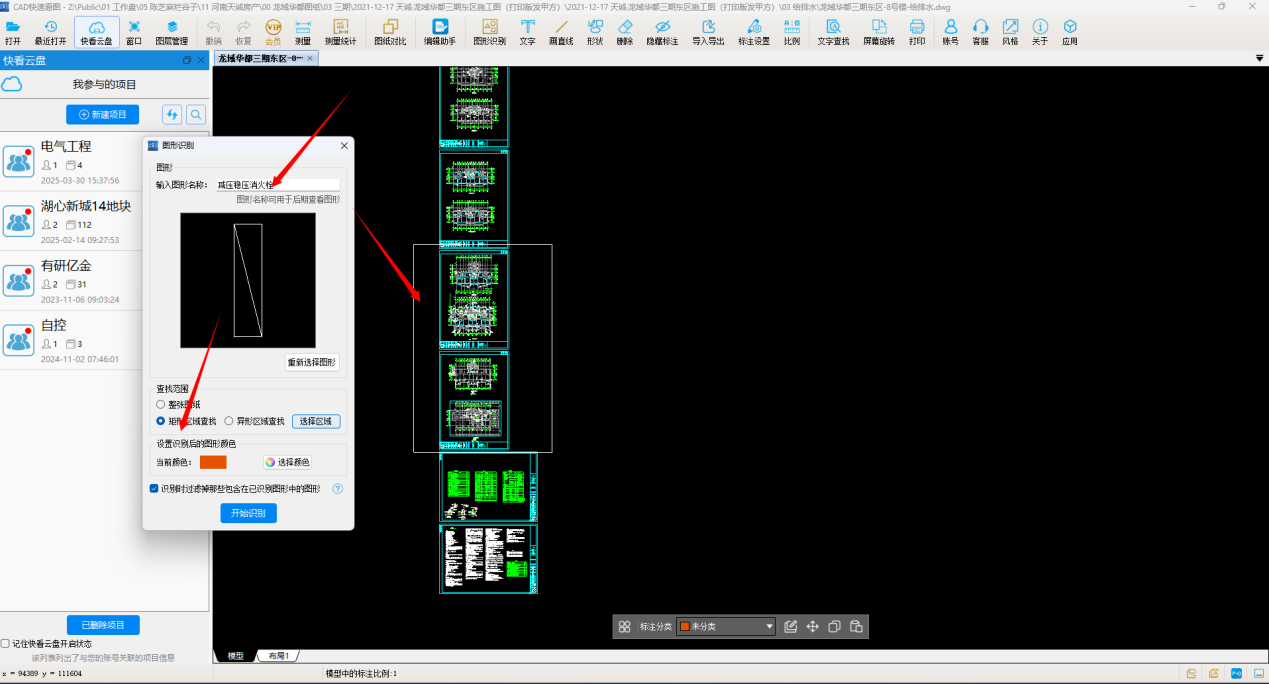Toggle 隐藏标注 hide annotations
Image resolution: width=1269 pixels, height=684 pixels.
[x=662, y=32]
